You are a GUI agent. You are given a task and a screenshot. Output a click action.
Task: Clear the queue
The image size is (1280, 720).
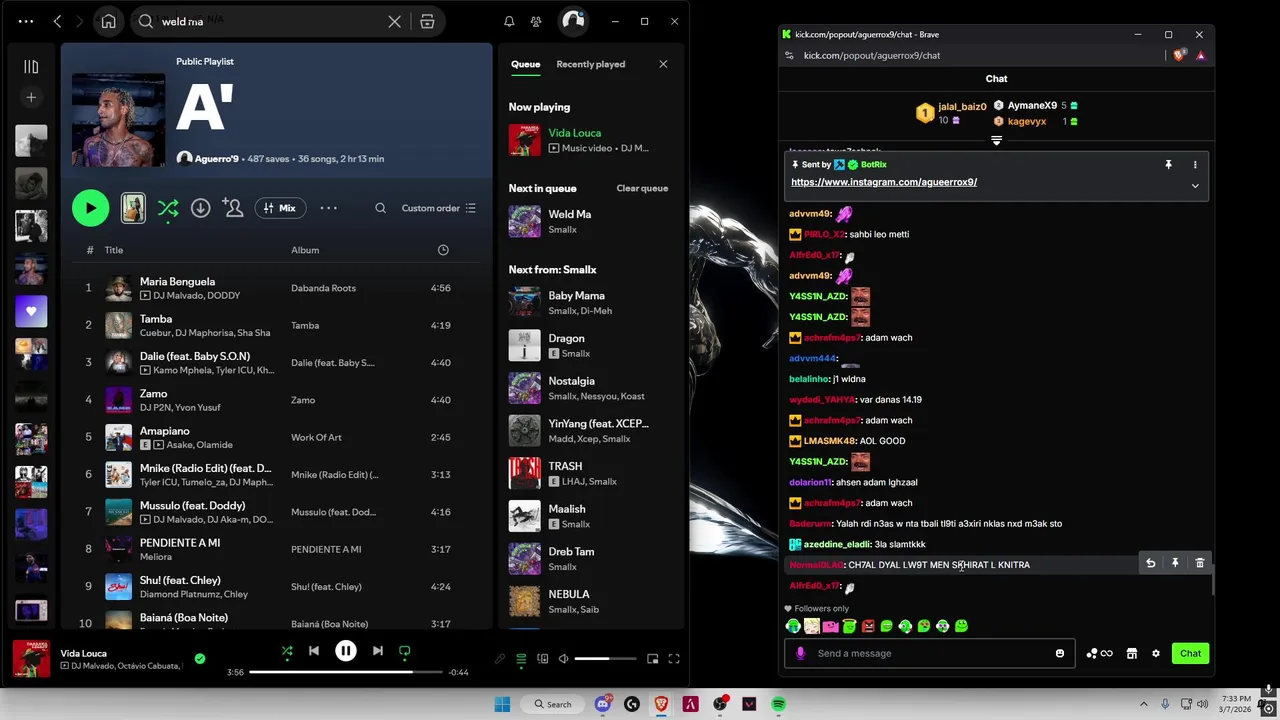[x=642, y=188]
